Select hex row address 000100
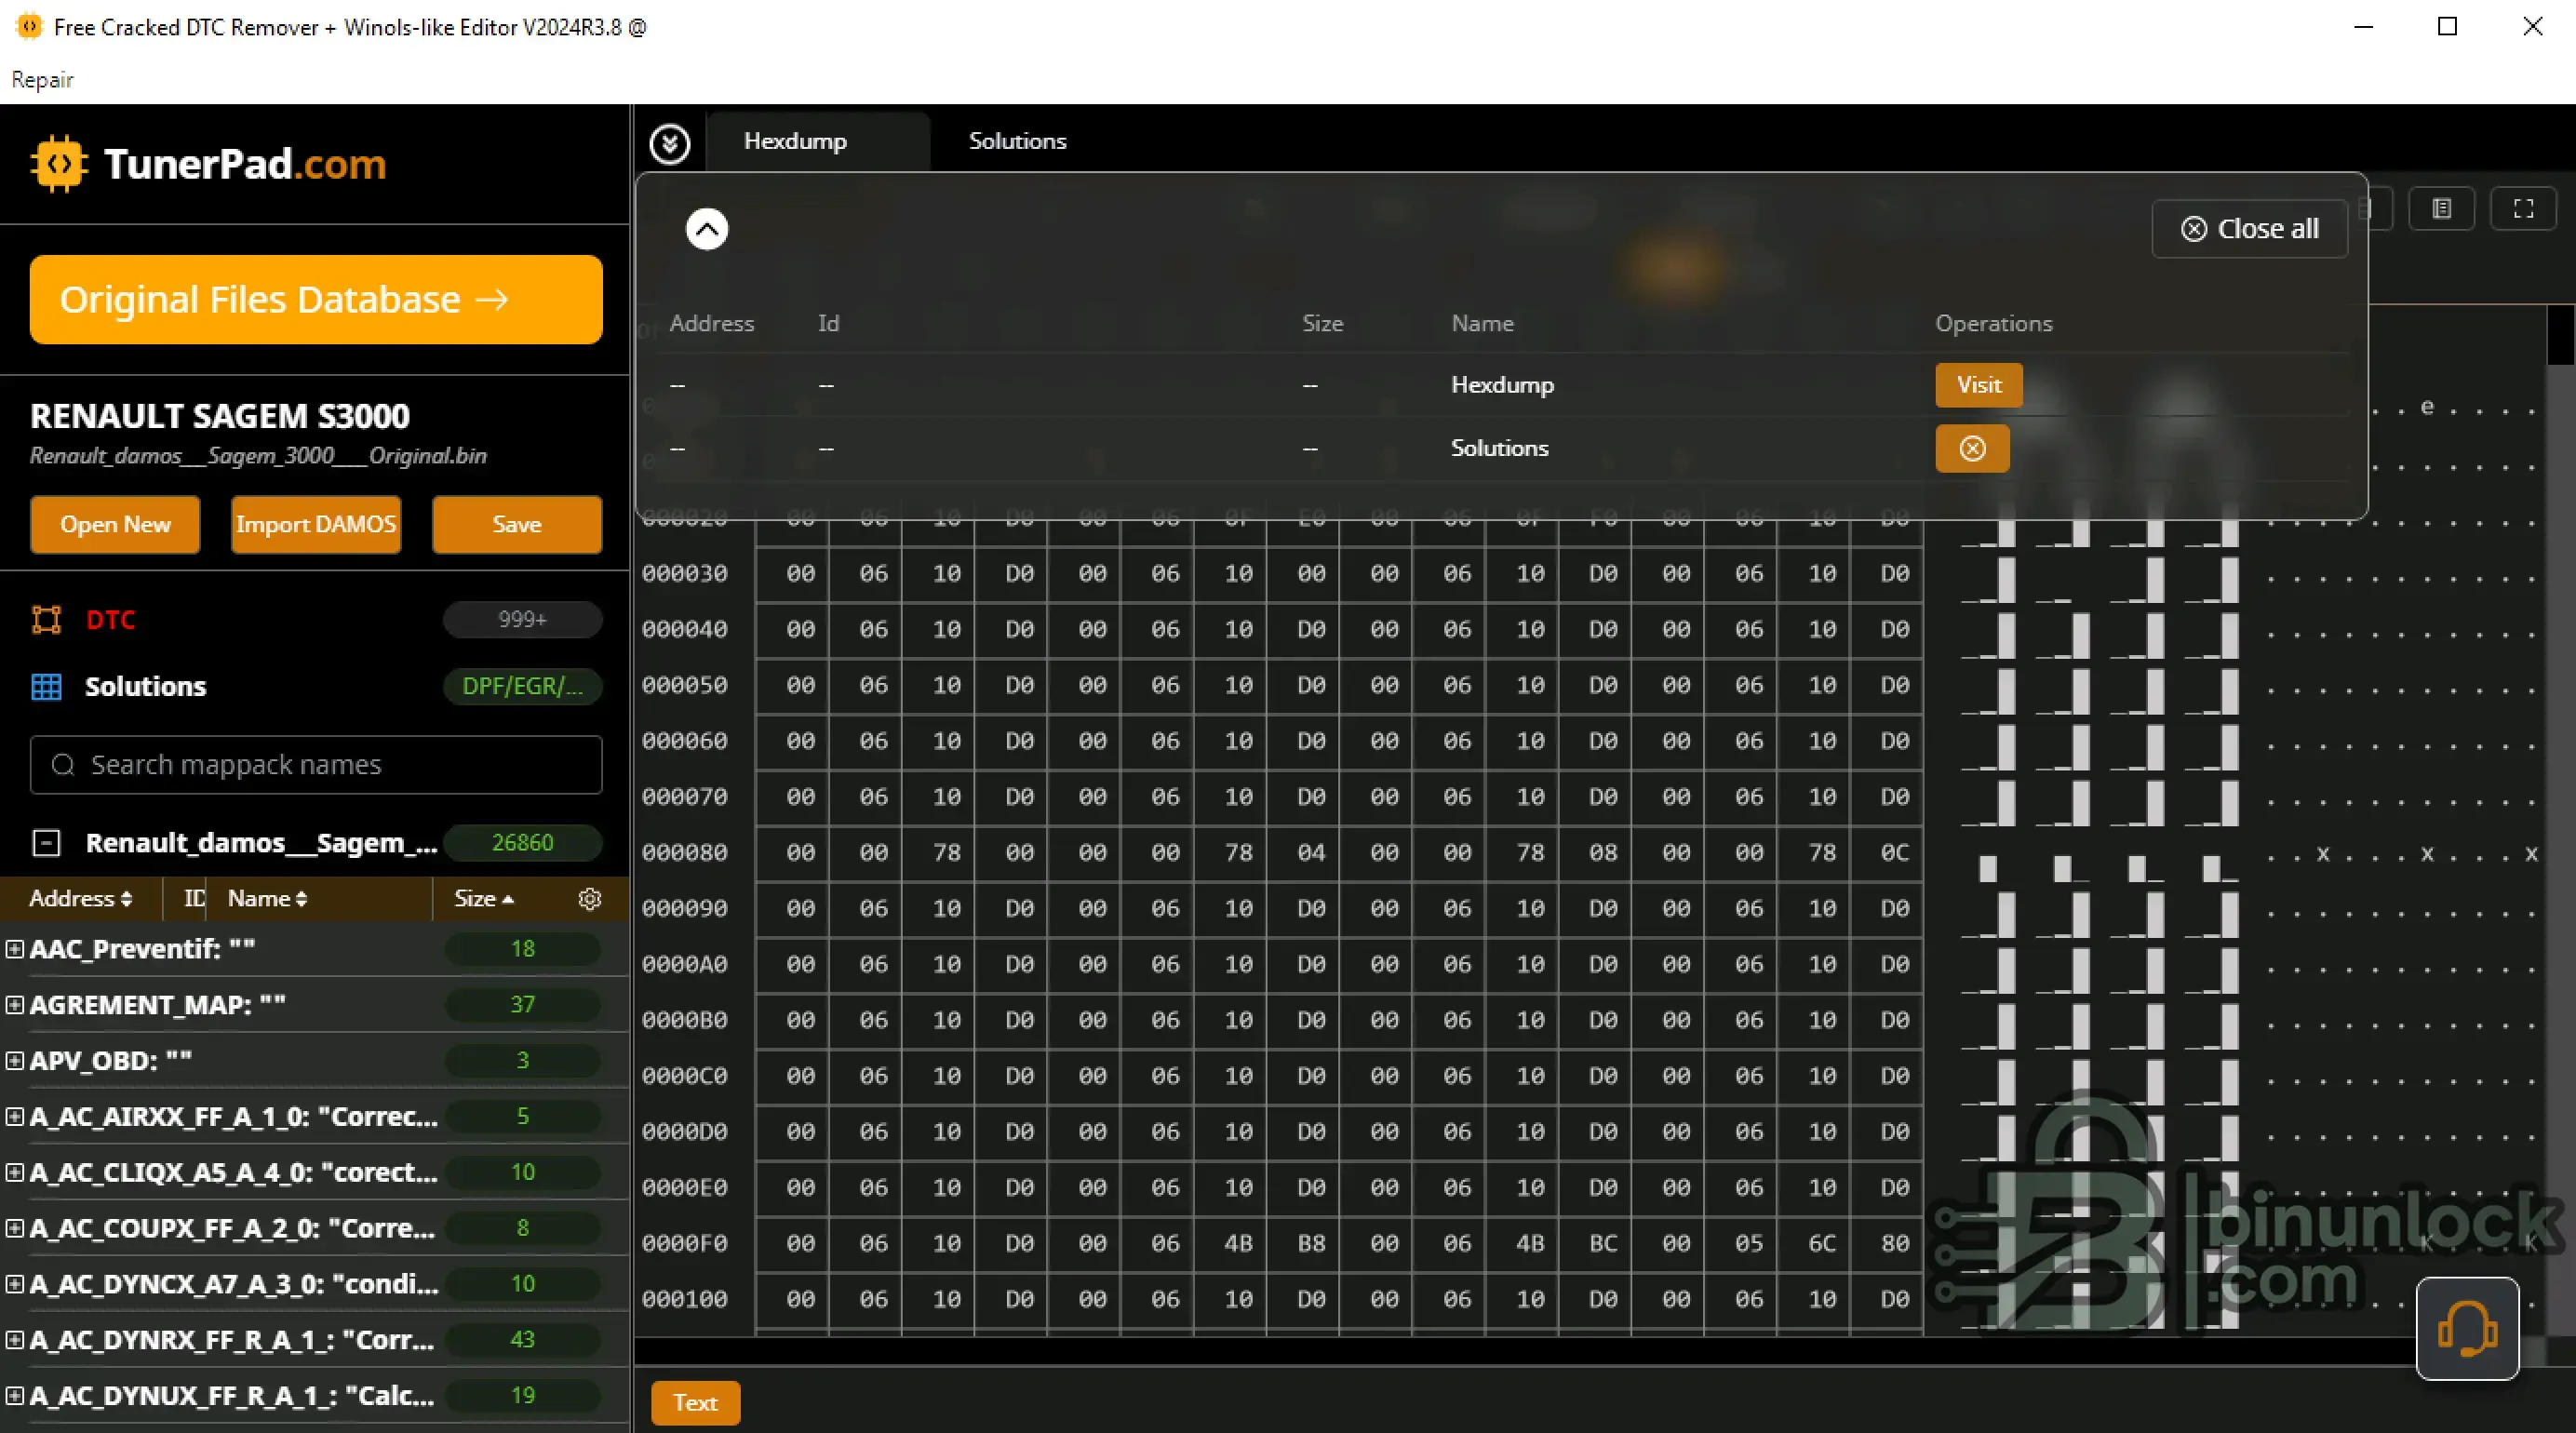The image size is (2576, 1433). click(x=685, y=1300)
